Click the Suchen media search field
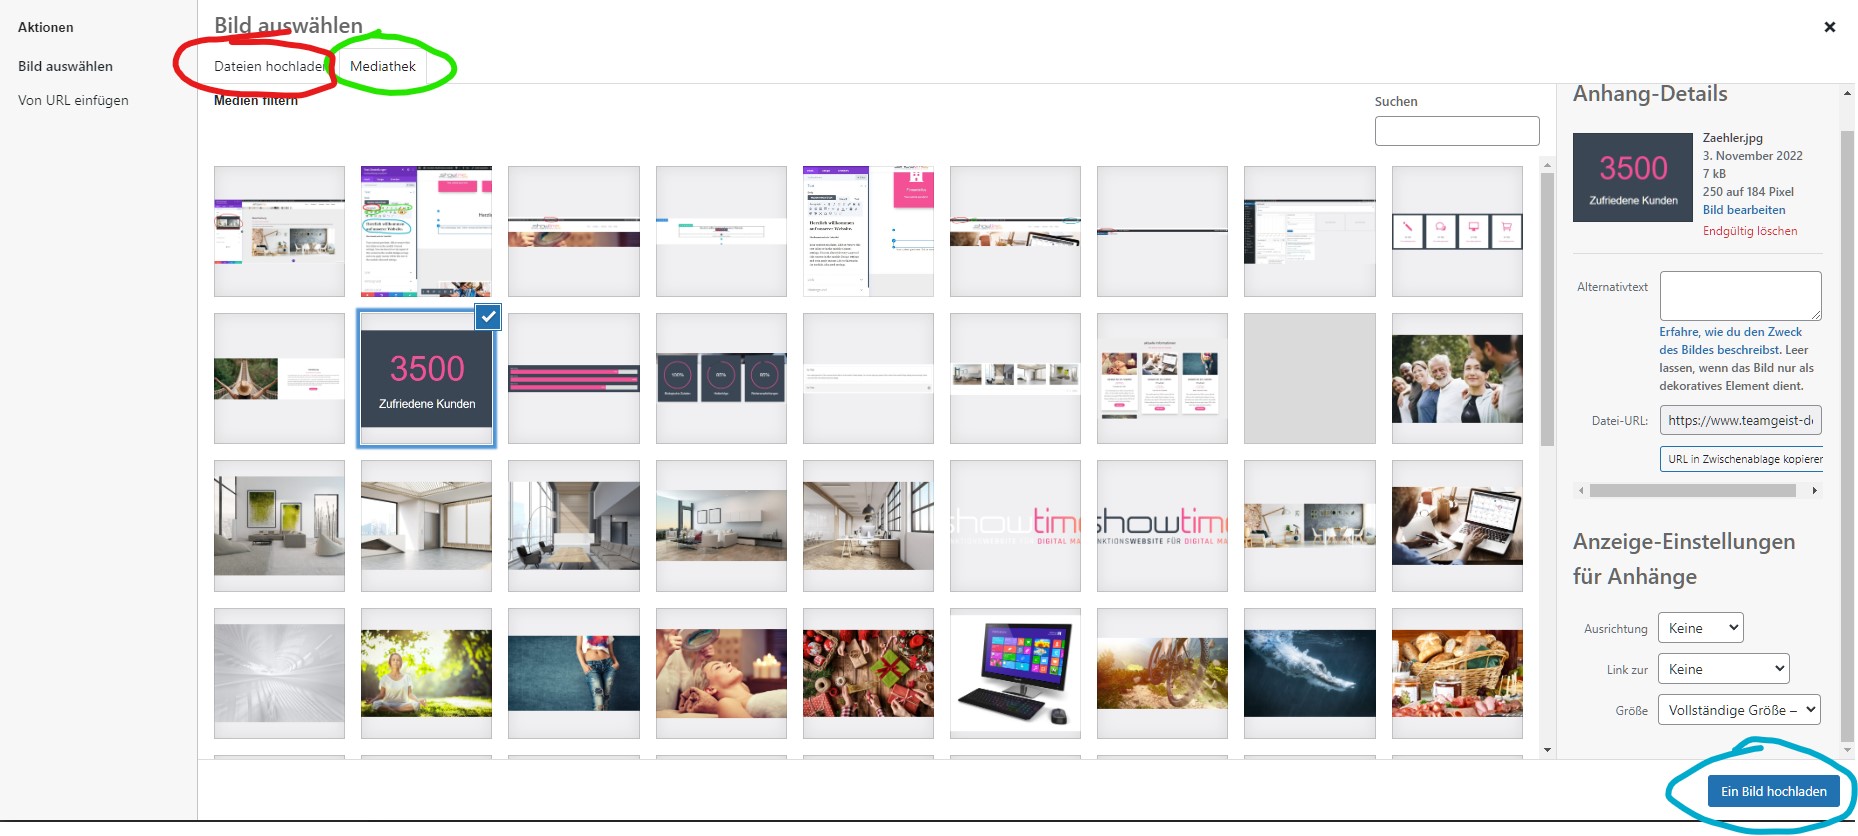 pyautogui.click(x=1457, y=131)
